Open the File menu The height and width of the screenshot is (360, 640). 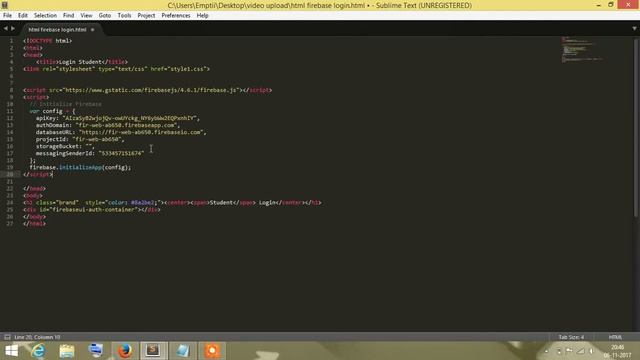(x=7, y=16)
